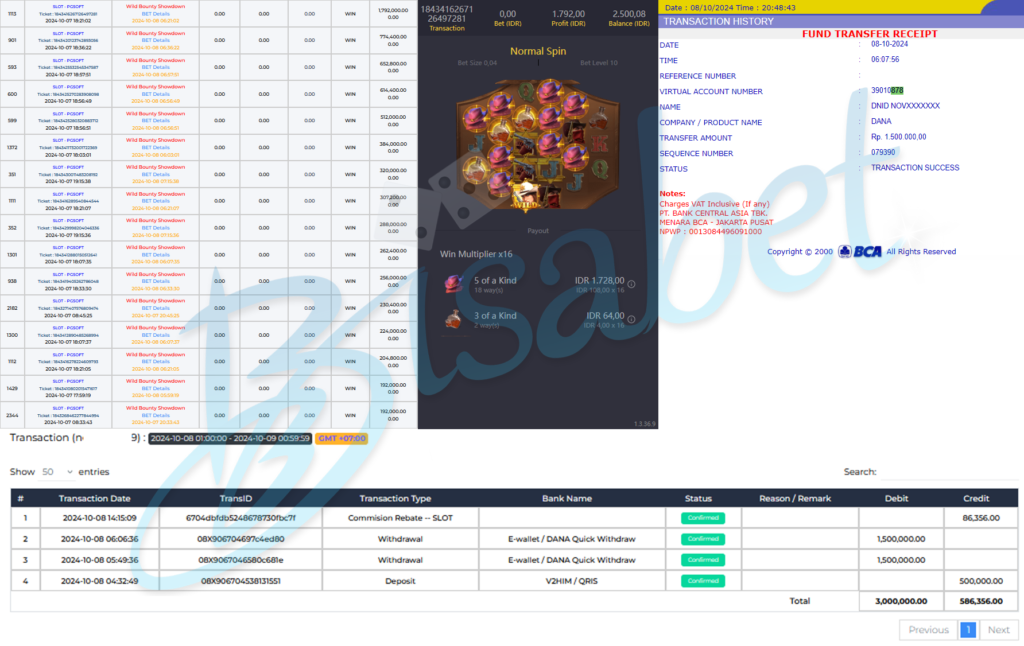
Task: Click TransID 08X906704697c4ed80
Action: 241,539
